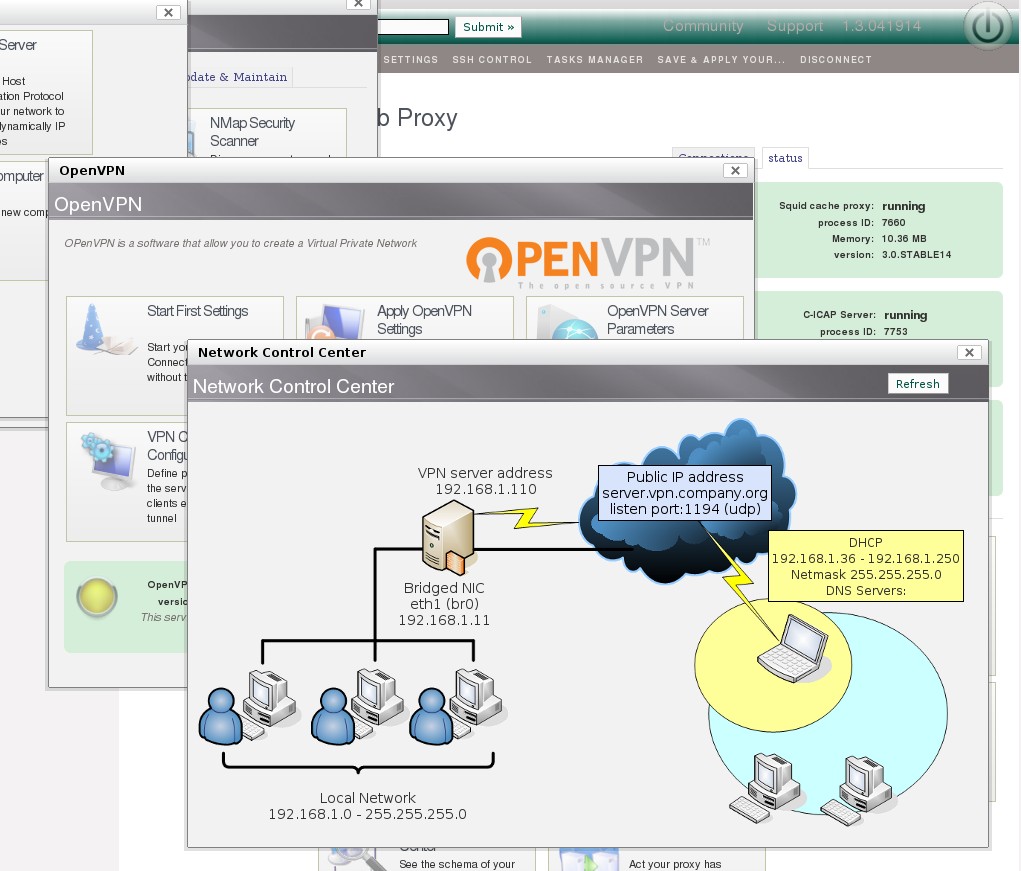This screenshot has width=1021, height=871.
Task: Open the TASKS MANAGER menu item
Action: [x=594, y=59]
